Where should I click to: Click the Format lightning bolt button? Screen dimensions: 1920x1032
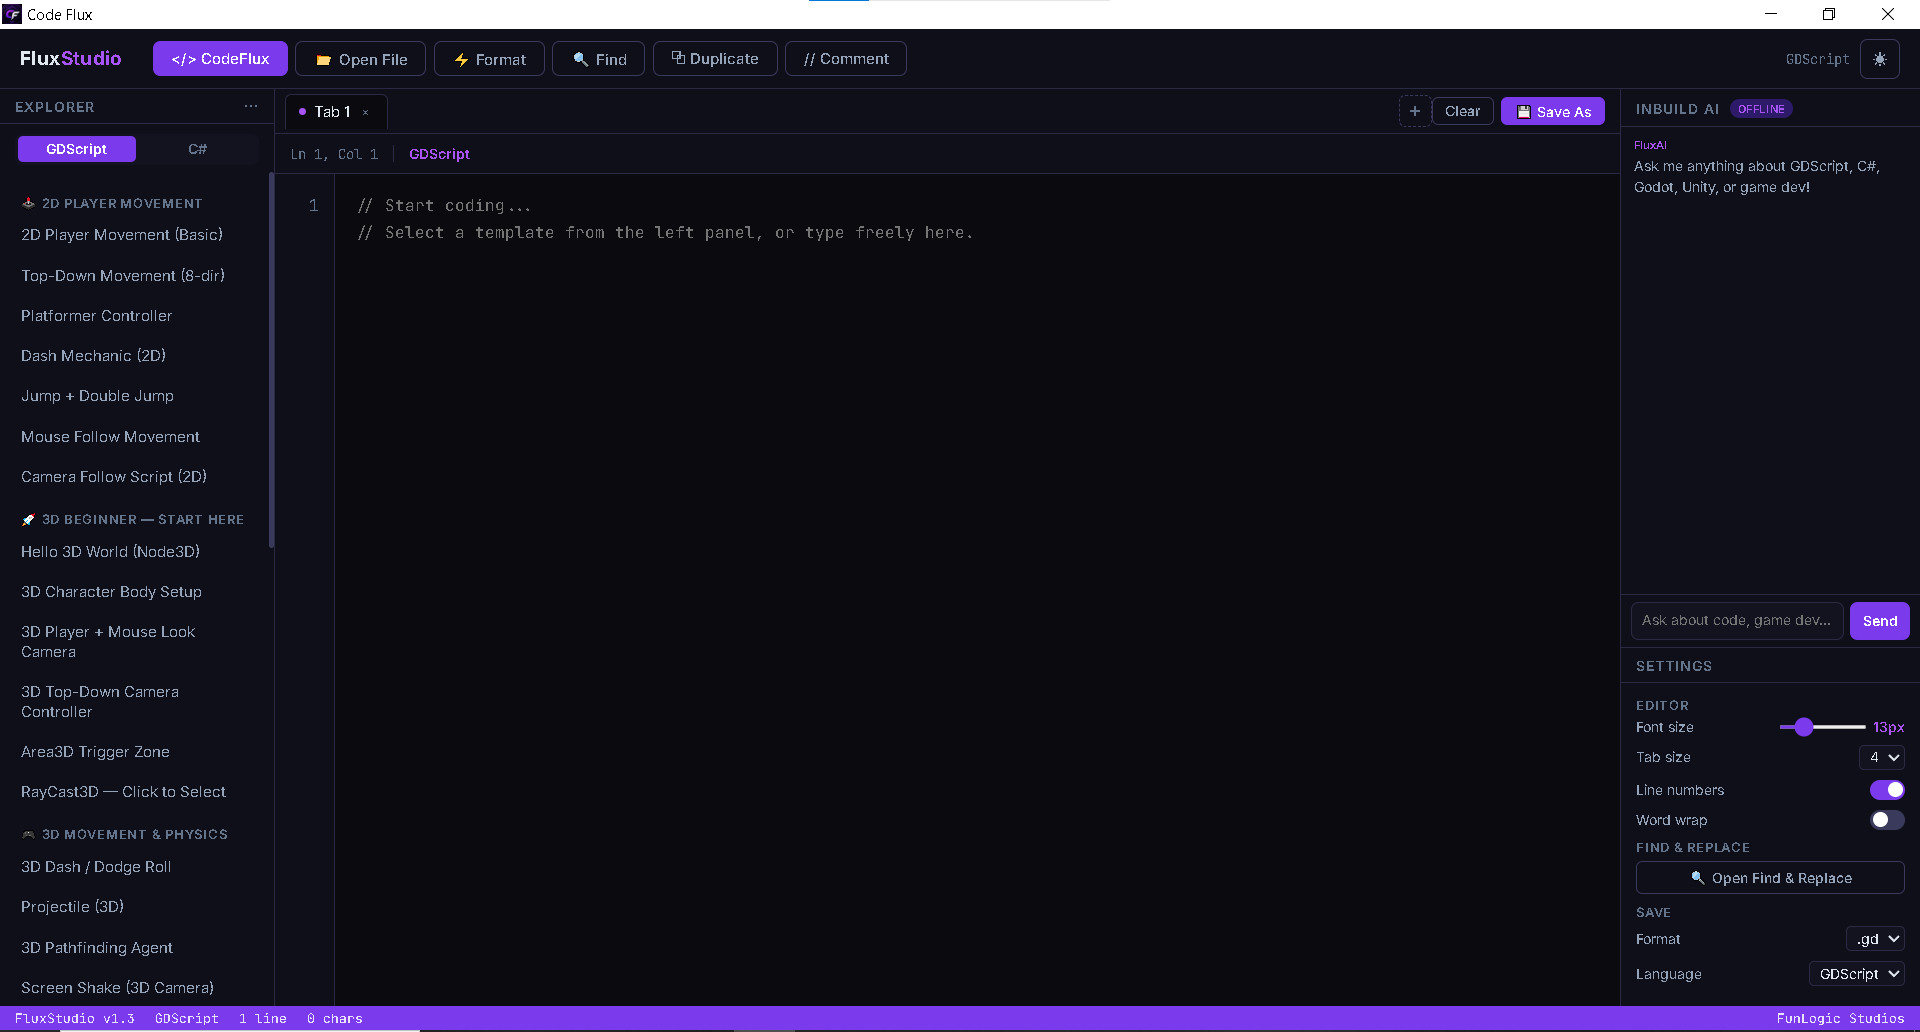tap(489, 59)
